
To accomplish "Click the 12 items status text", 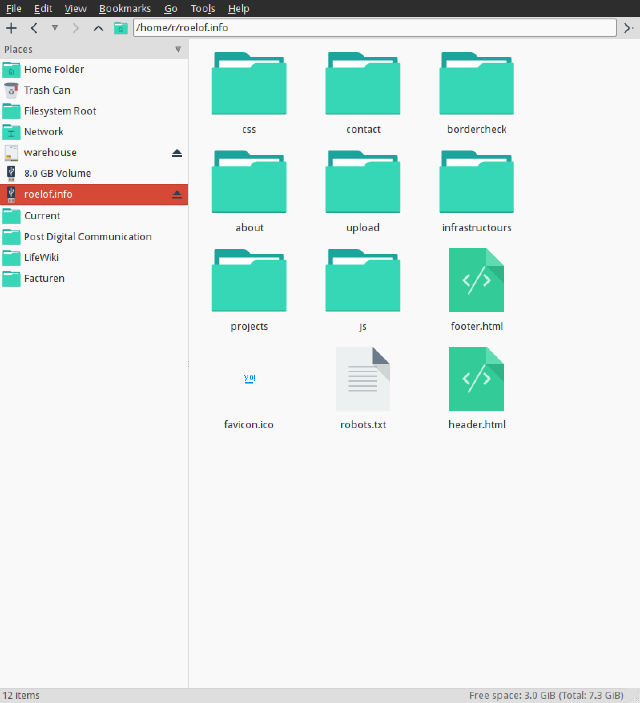I will [21, 695].
